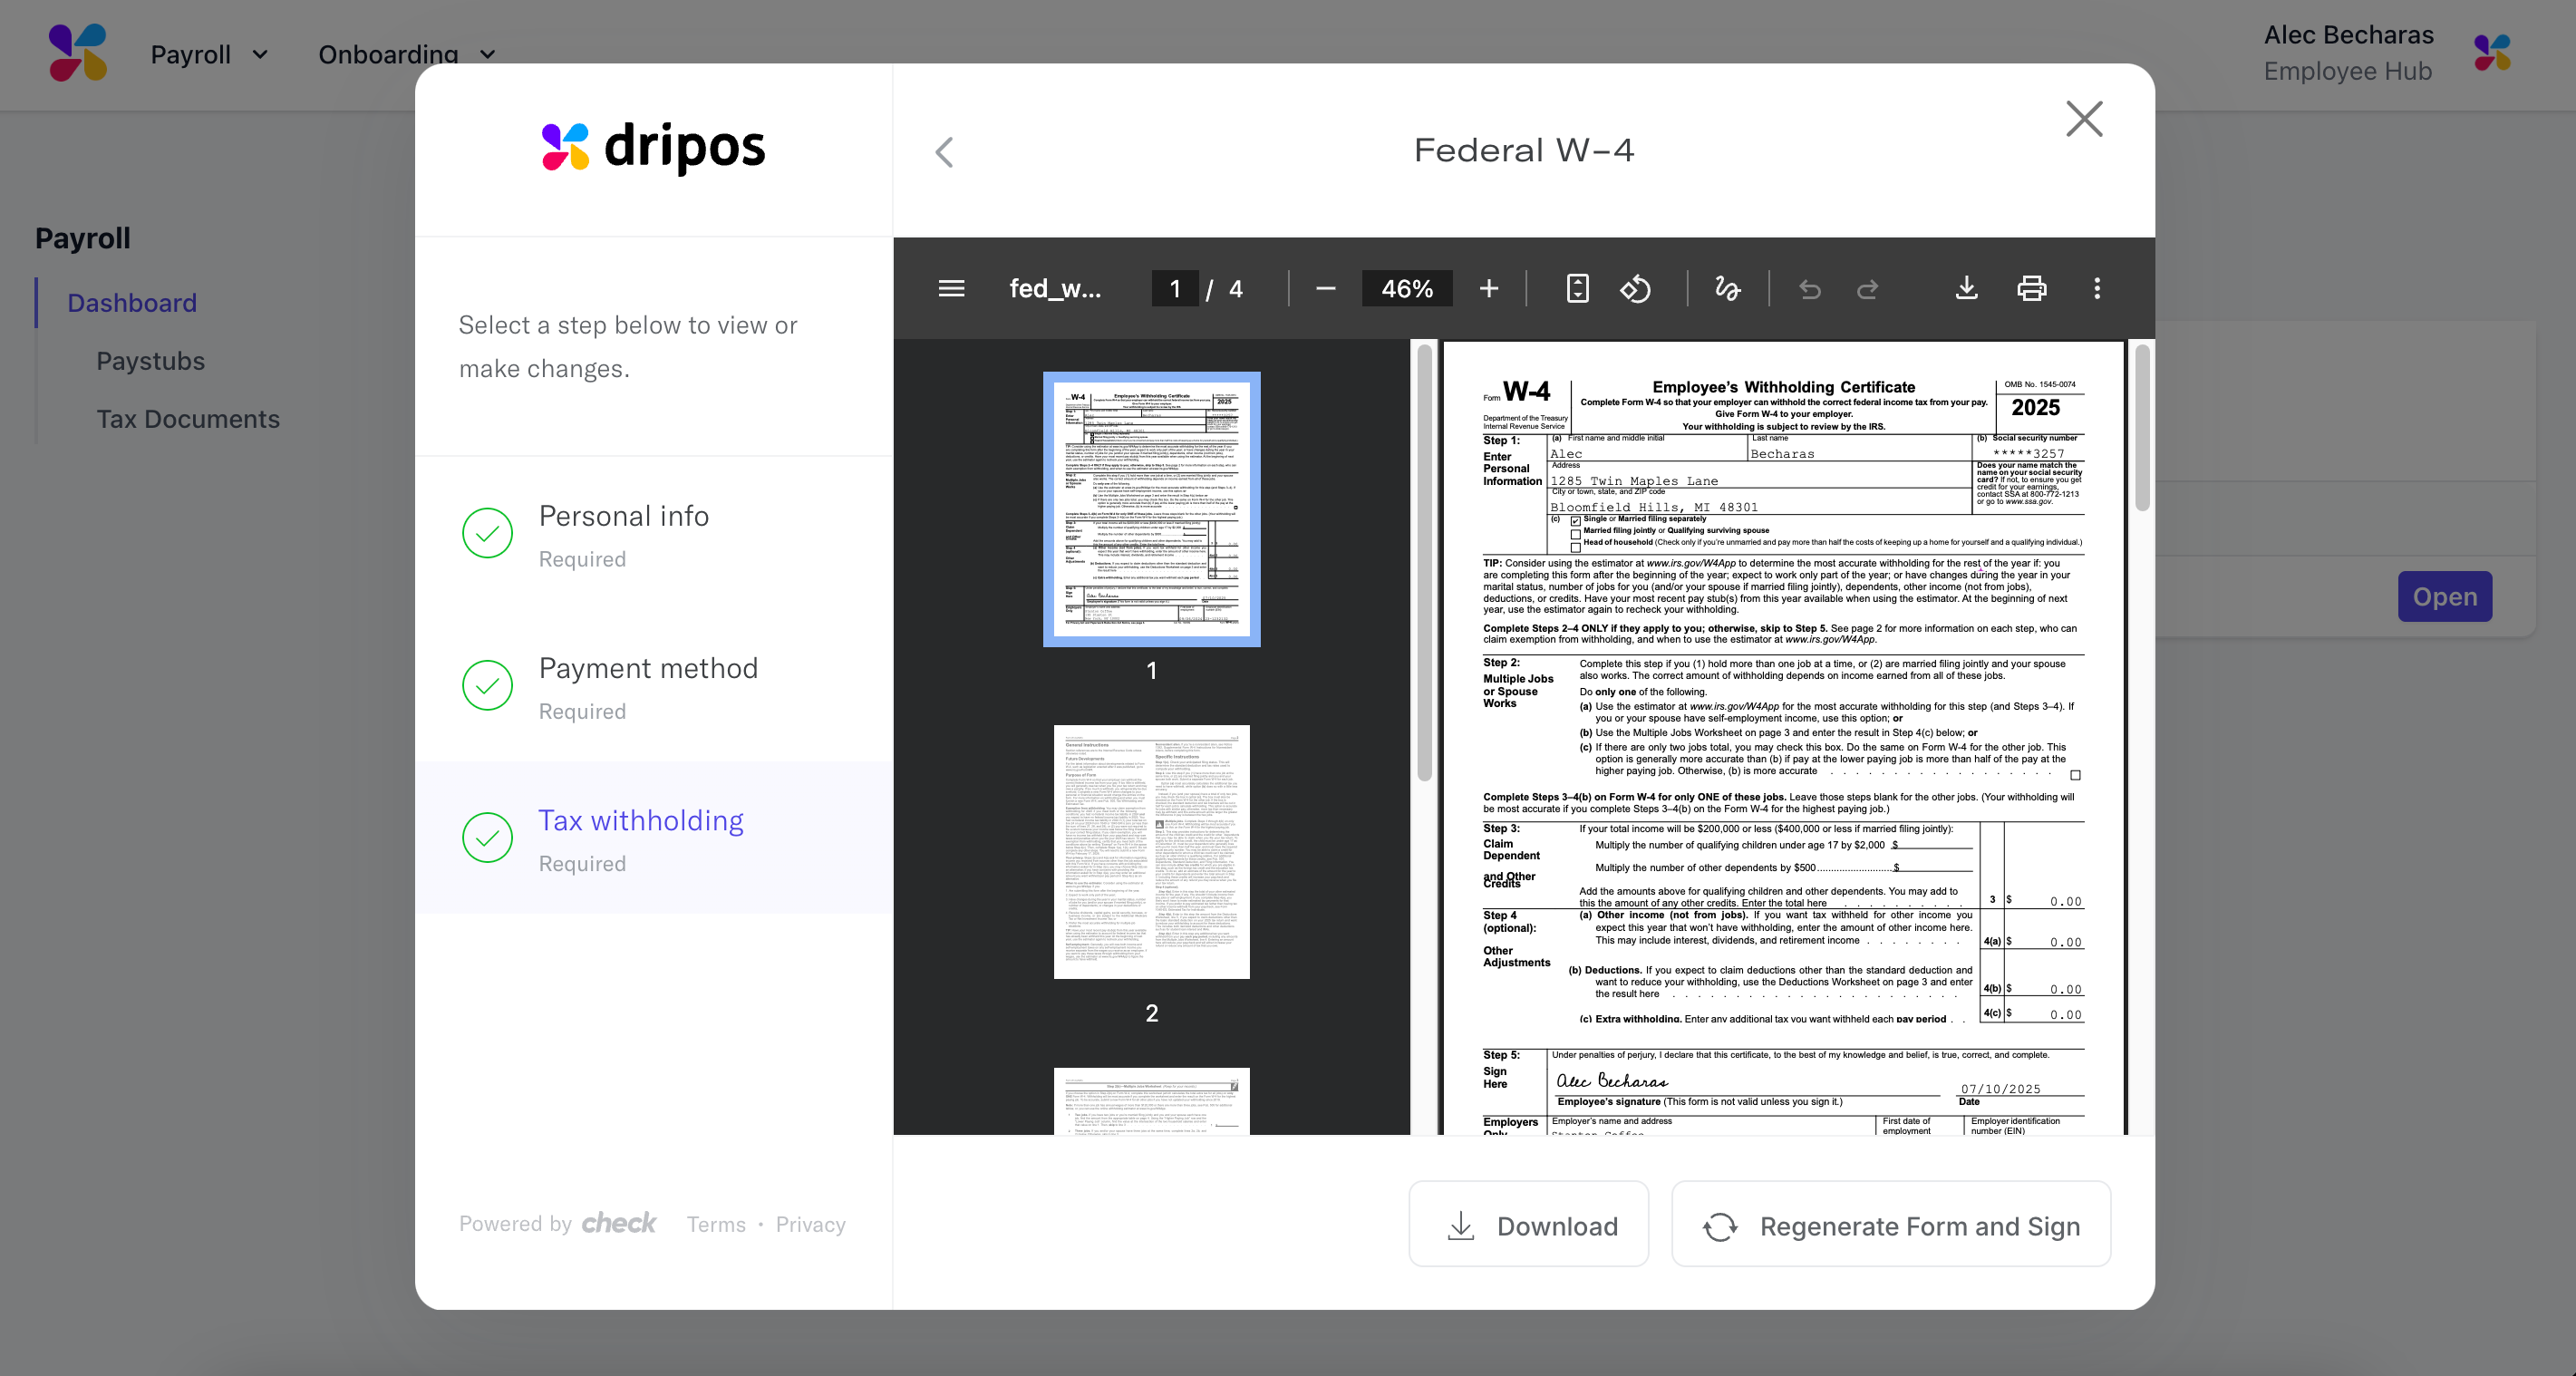
Task: Rotate the PDF counterclockwise
Action: (x=1635, y=289)
